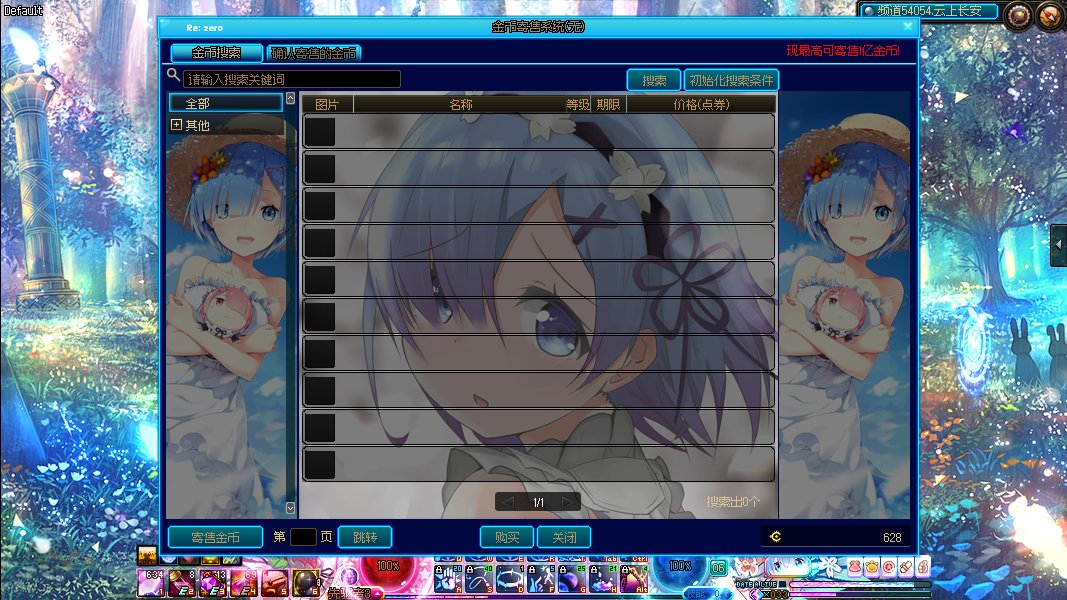Viewport: 1067px width, 600px height.
Task: Sort by the 期限 column header
Action: (x=608, y=104)
